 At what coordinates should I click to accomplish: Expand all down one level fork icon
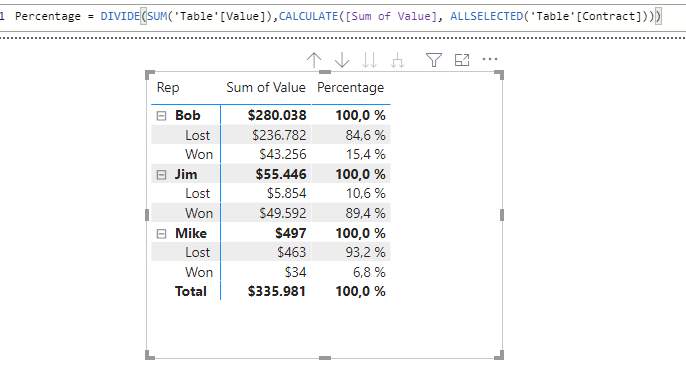pyautogui.click(x=397, y=60)
